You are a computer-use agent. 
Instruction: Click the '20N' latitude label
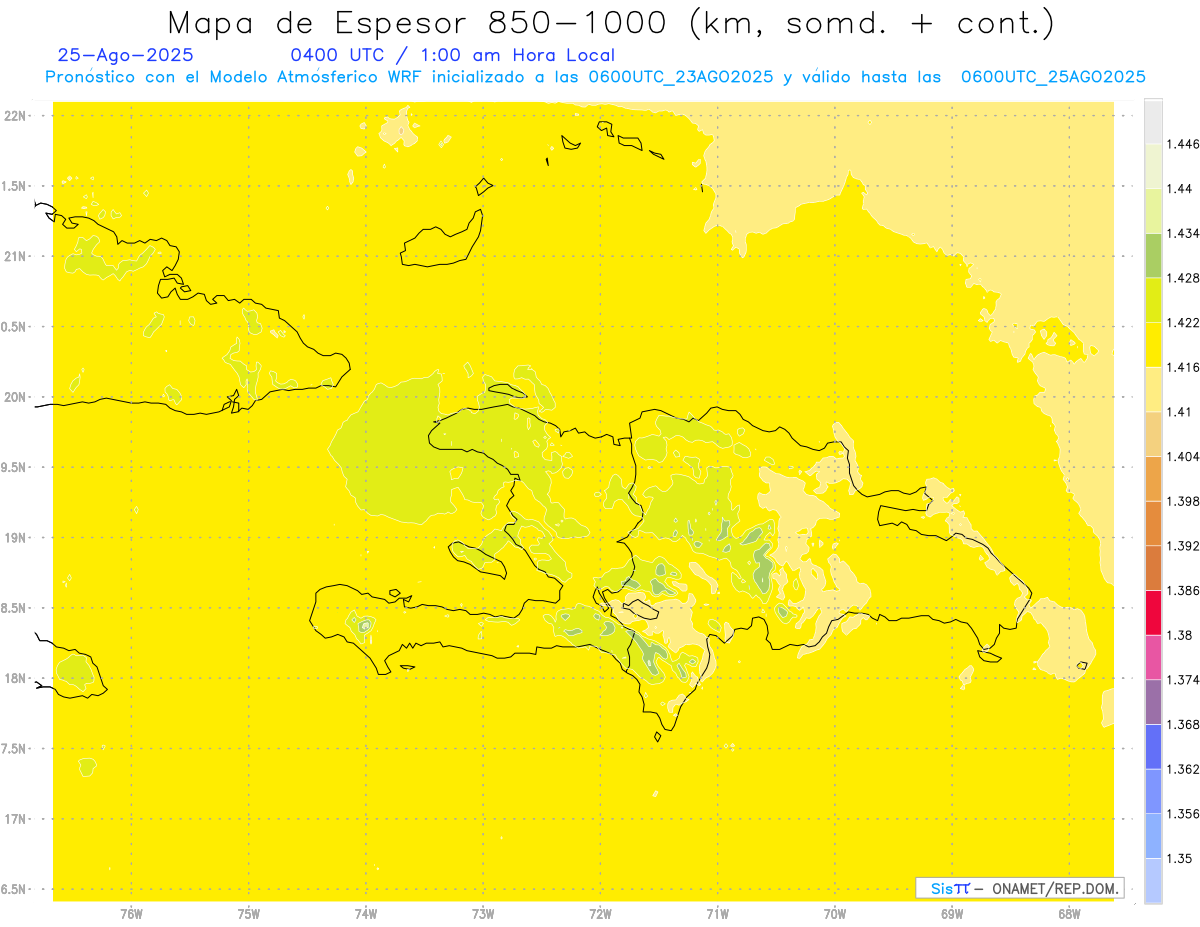(17, 397)
